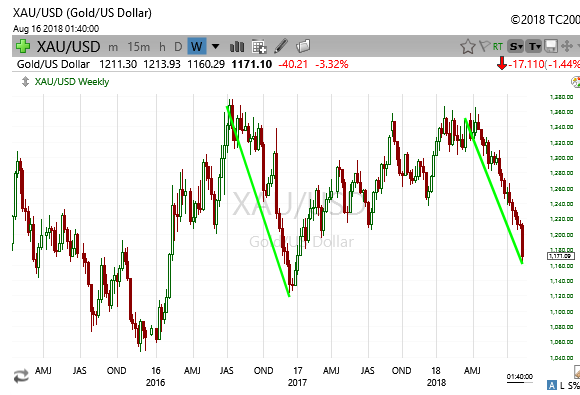The image size is (580, 395).
Task: Click the up-down arrows beside XAU/USD Weekly
Action: point(25,81)
